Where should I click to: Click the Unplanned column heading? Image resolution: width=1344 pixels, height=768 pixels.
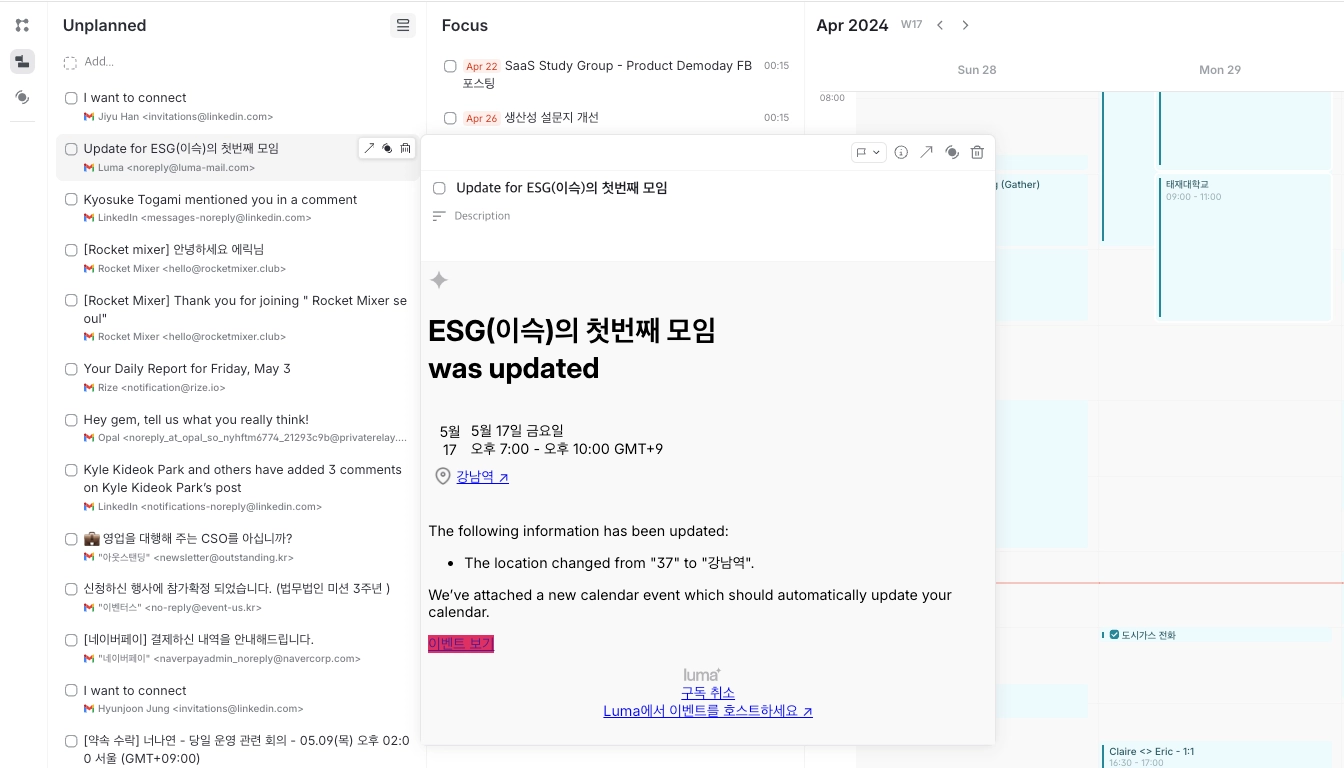[x=104, y=25]
